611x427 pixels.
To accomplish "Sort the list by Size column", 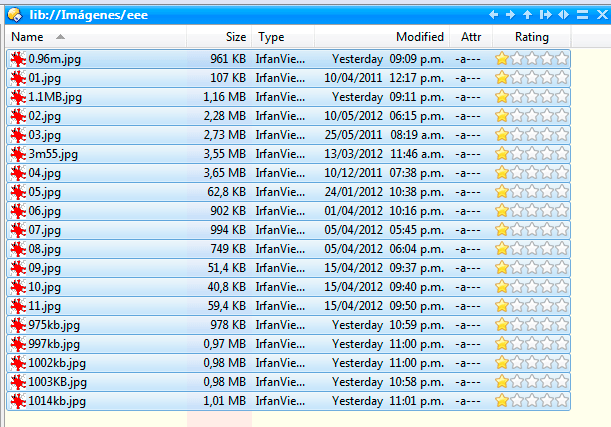I will tap(235, 37).
